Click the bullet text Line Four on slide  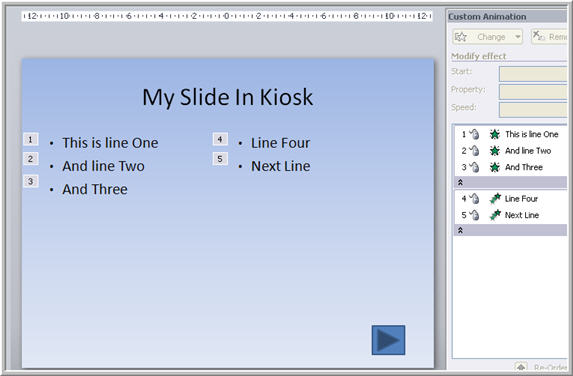tap(280, 143)
